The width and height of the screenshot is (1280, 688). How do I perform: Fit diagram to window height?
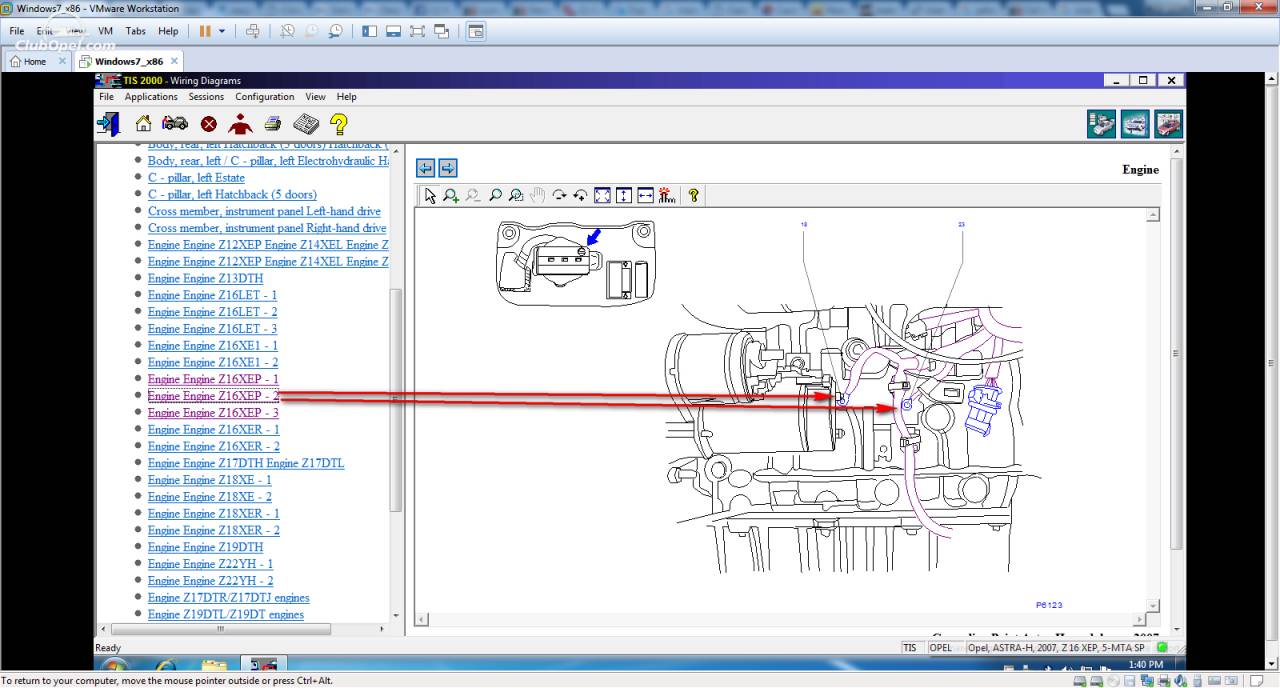point(623,196)
